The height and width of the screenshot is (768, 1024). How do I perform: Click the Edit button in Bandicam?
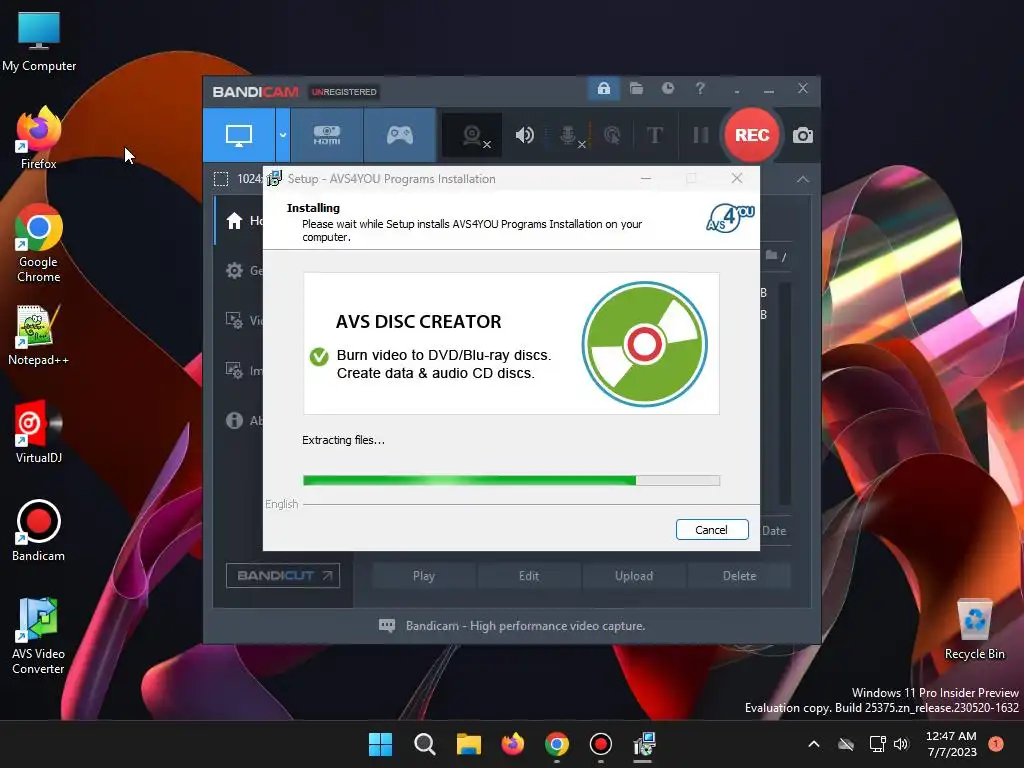(529, 576)
